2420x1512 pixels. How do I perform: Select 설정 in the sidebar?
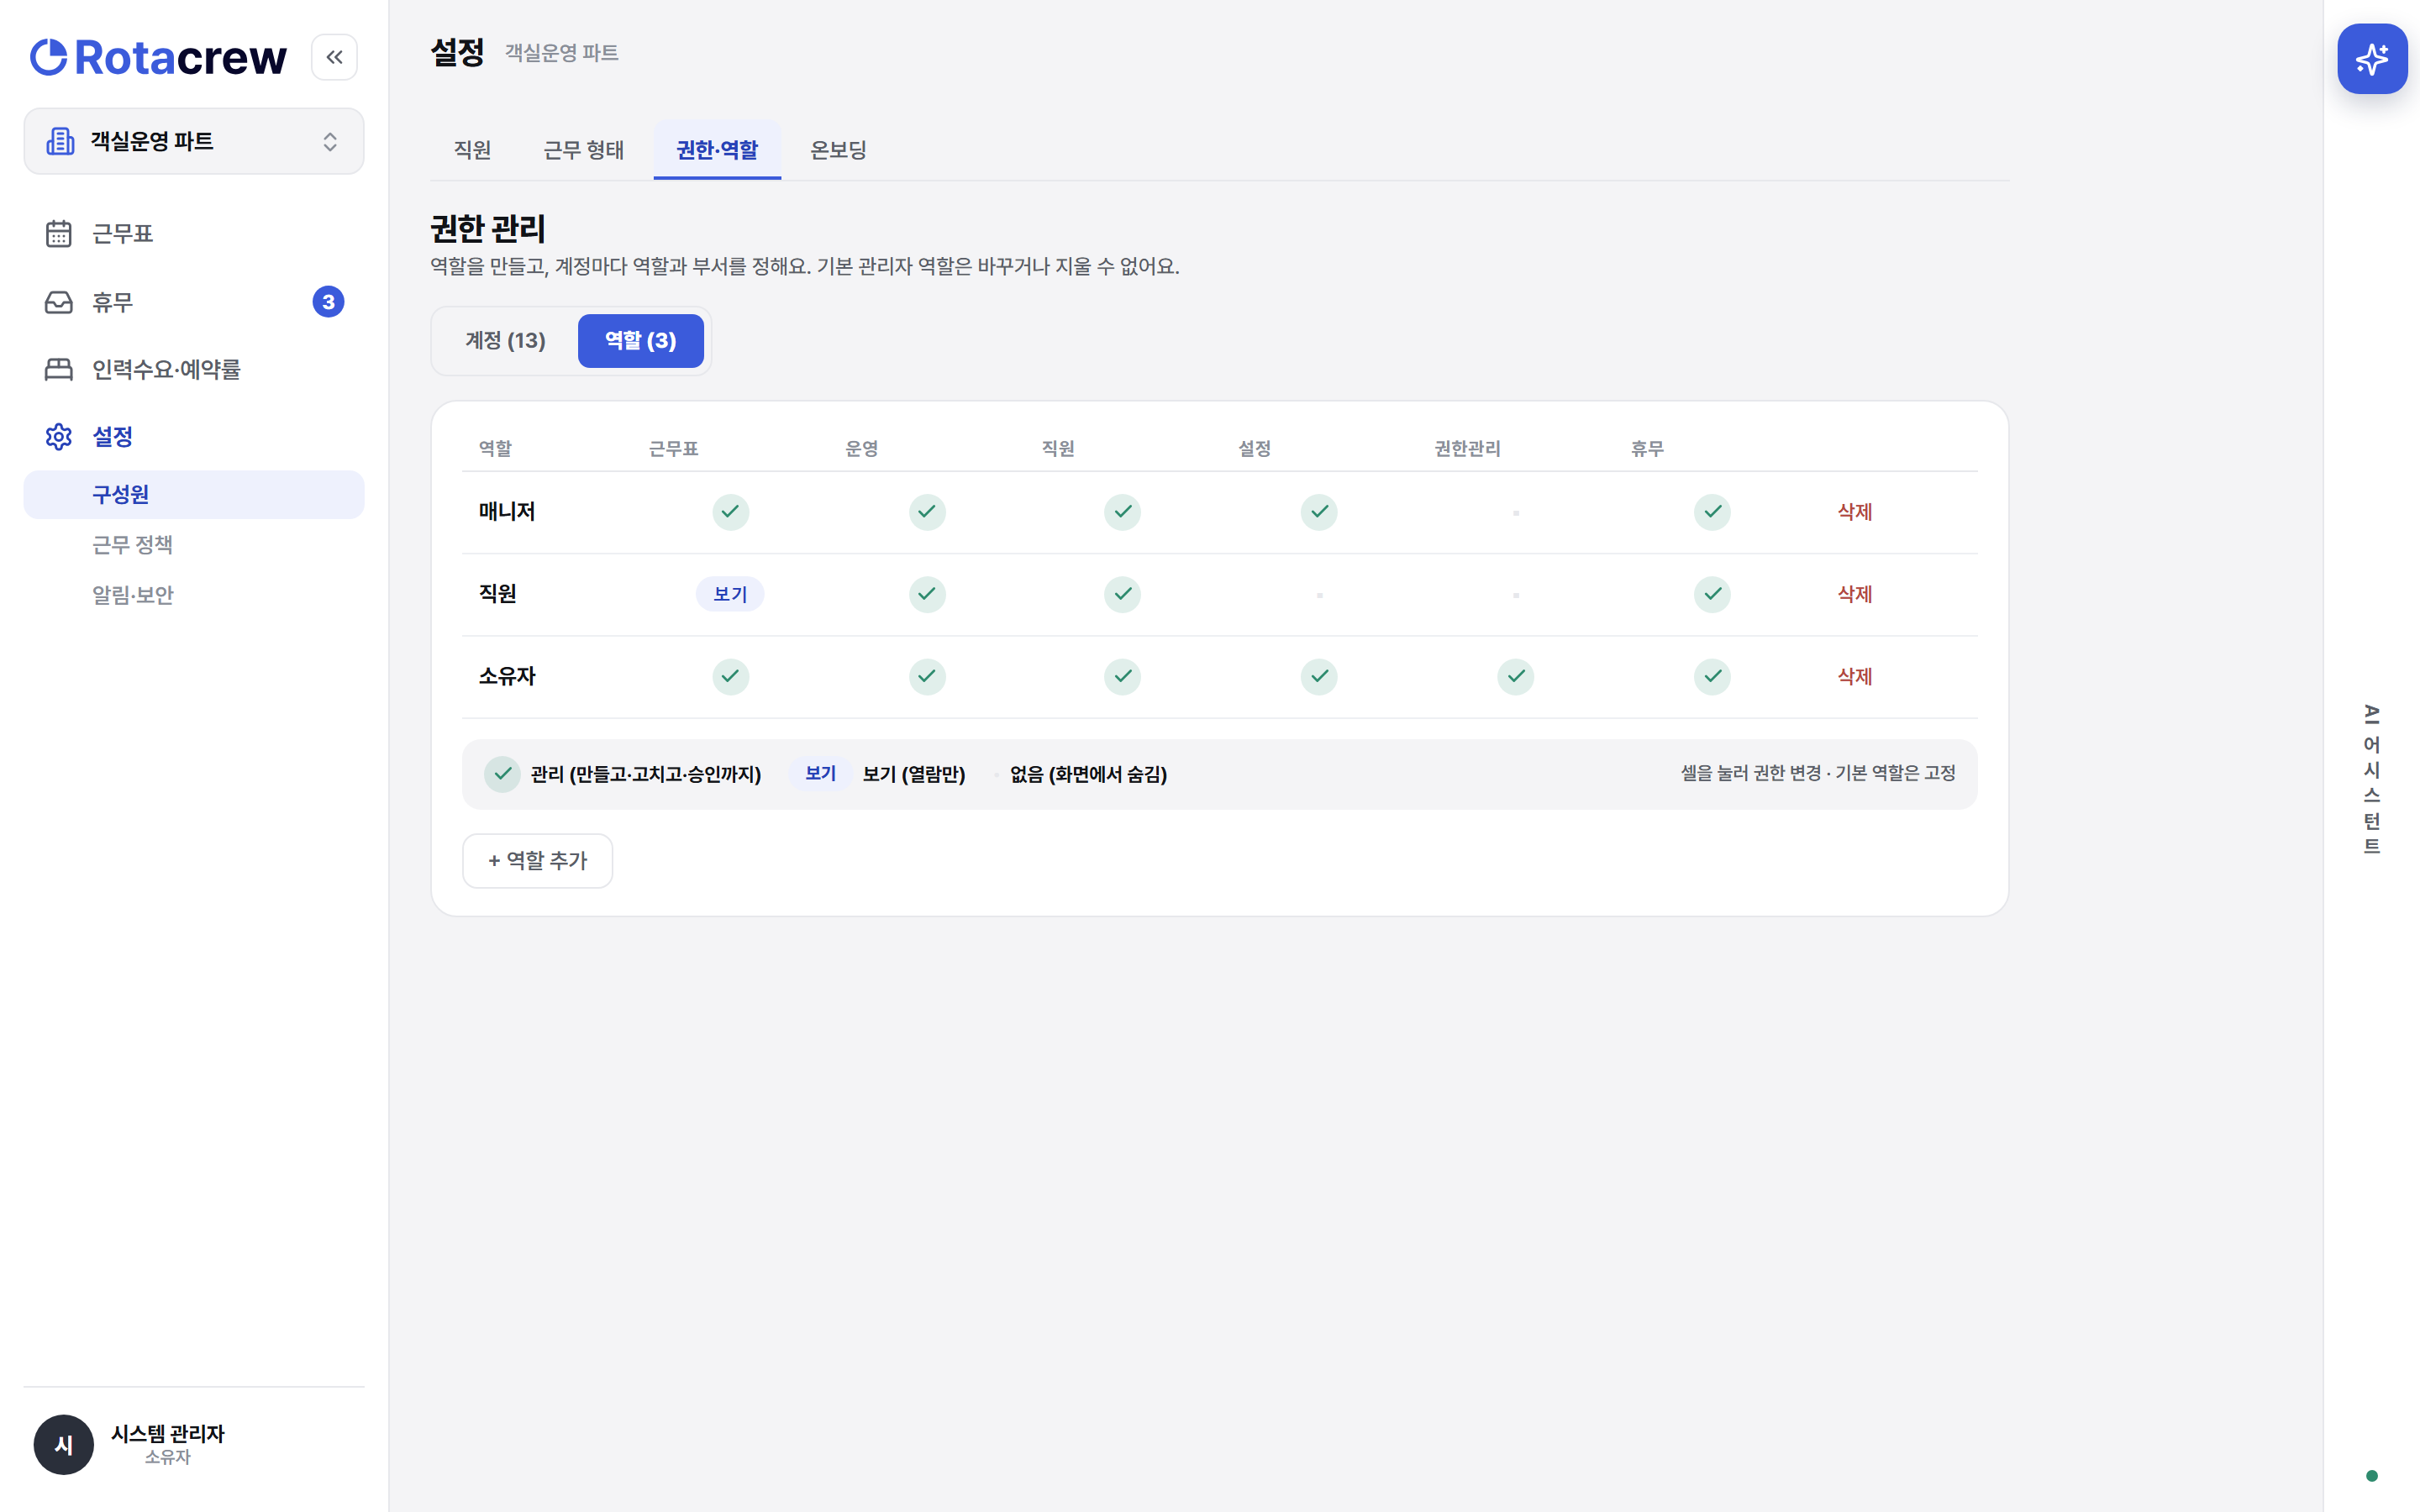coord(194,436)
